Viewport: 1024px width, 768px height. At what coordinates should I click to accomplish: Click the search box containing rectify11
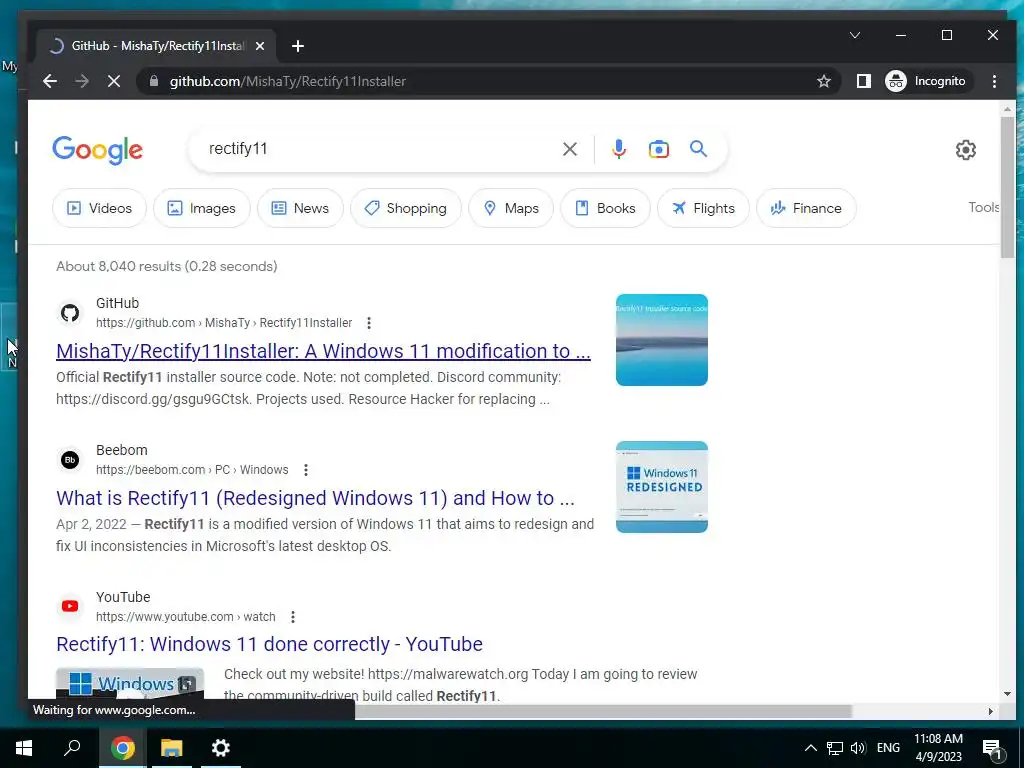pos(379,149)
